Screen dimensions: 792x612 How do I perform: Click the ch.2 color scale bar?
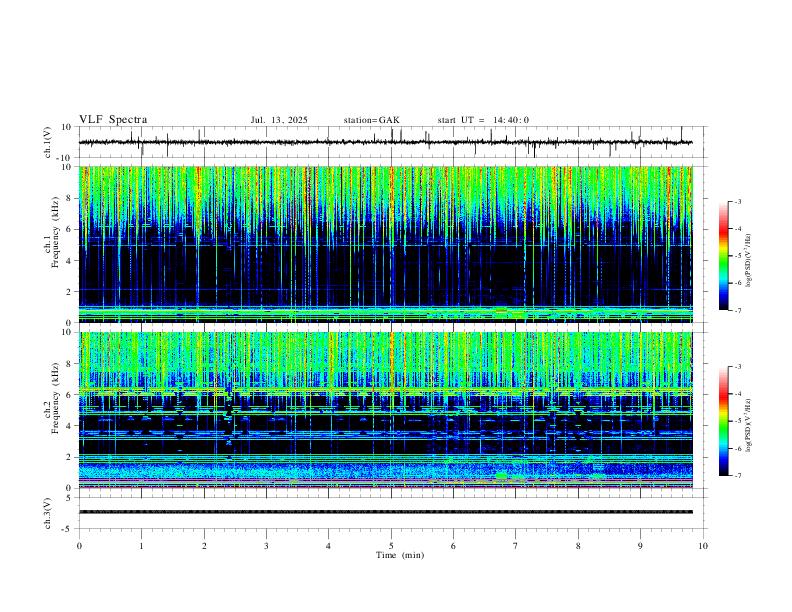point(724,421)
